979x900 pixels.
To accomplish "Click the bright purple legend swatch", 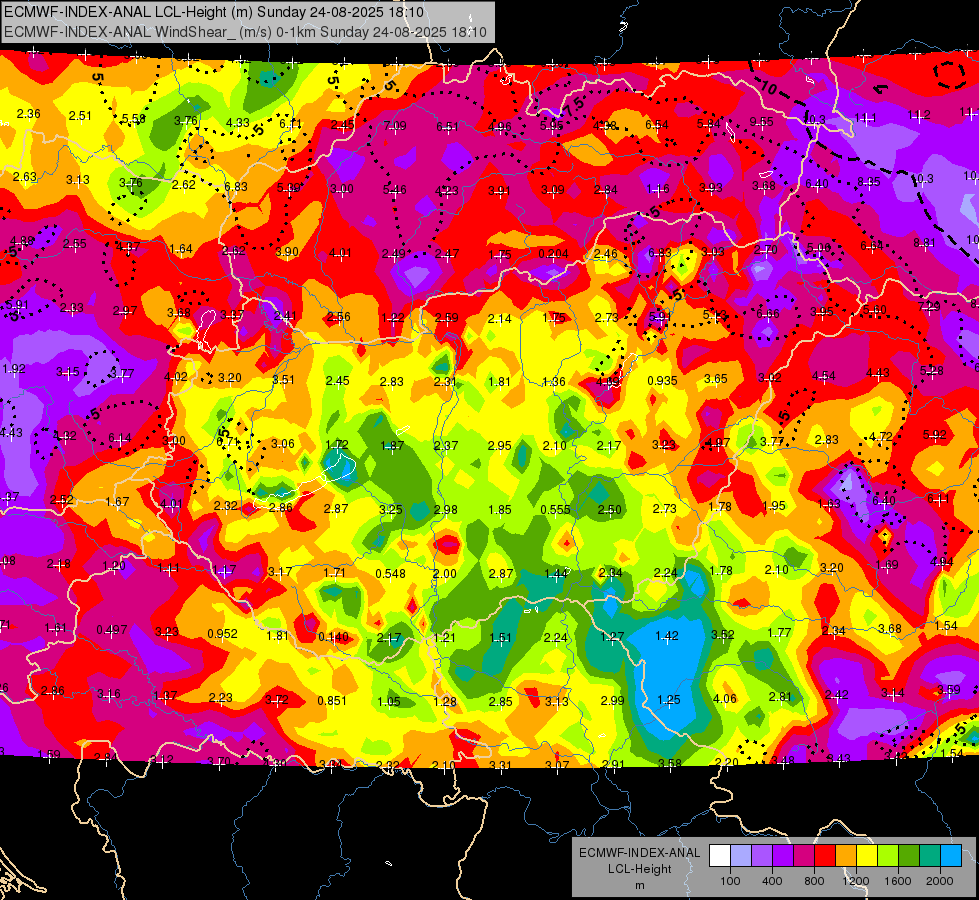I will coord(783,856).
